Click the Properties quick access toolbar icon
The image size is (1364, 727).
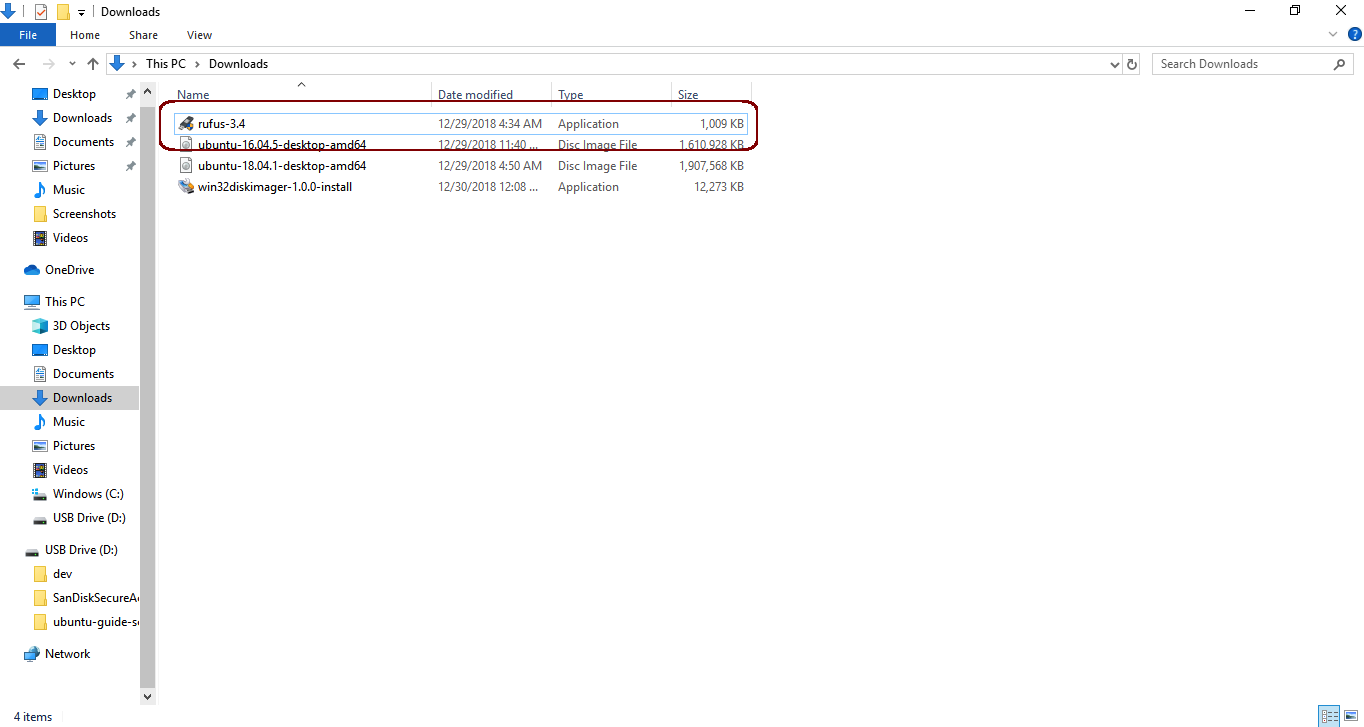pyautogui.click(x=40, y=12)
